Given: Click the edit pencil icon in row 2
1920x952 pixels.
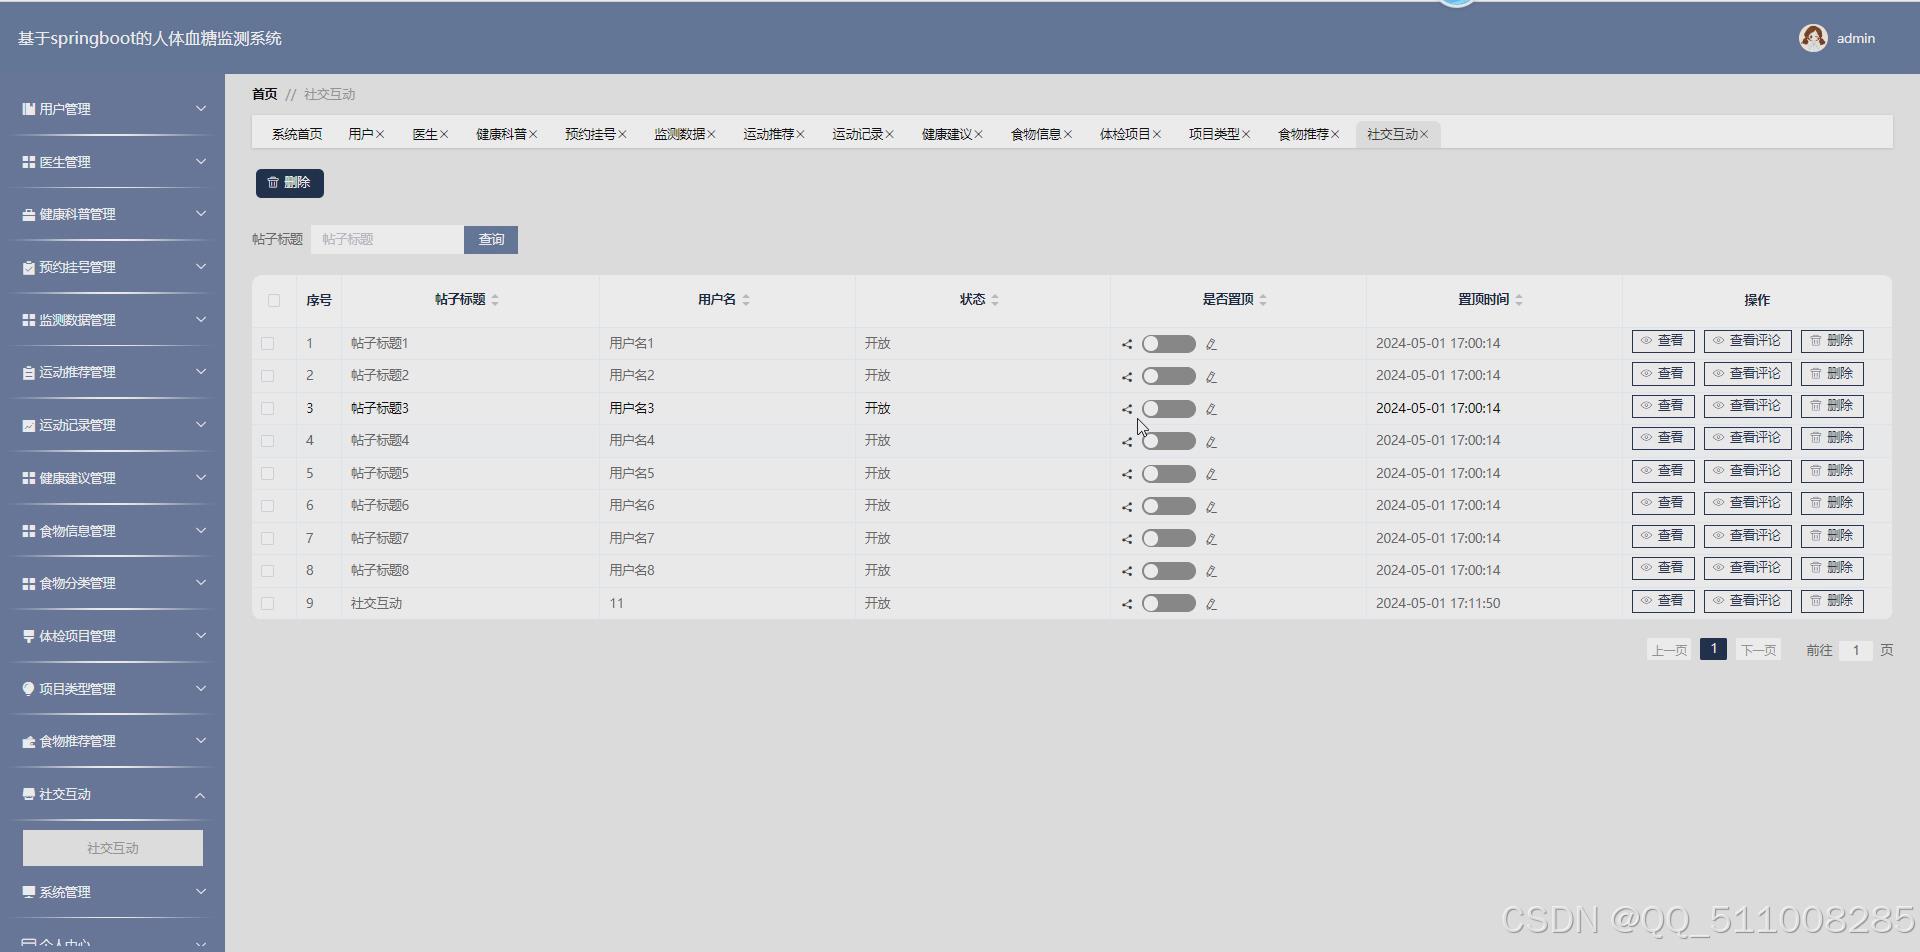Looking at the screenshot, I should [1211, 377].
